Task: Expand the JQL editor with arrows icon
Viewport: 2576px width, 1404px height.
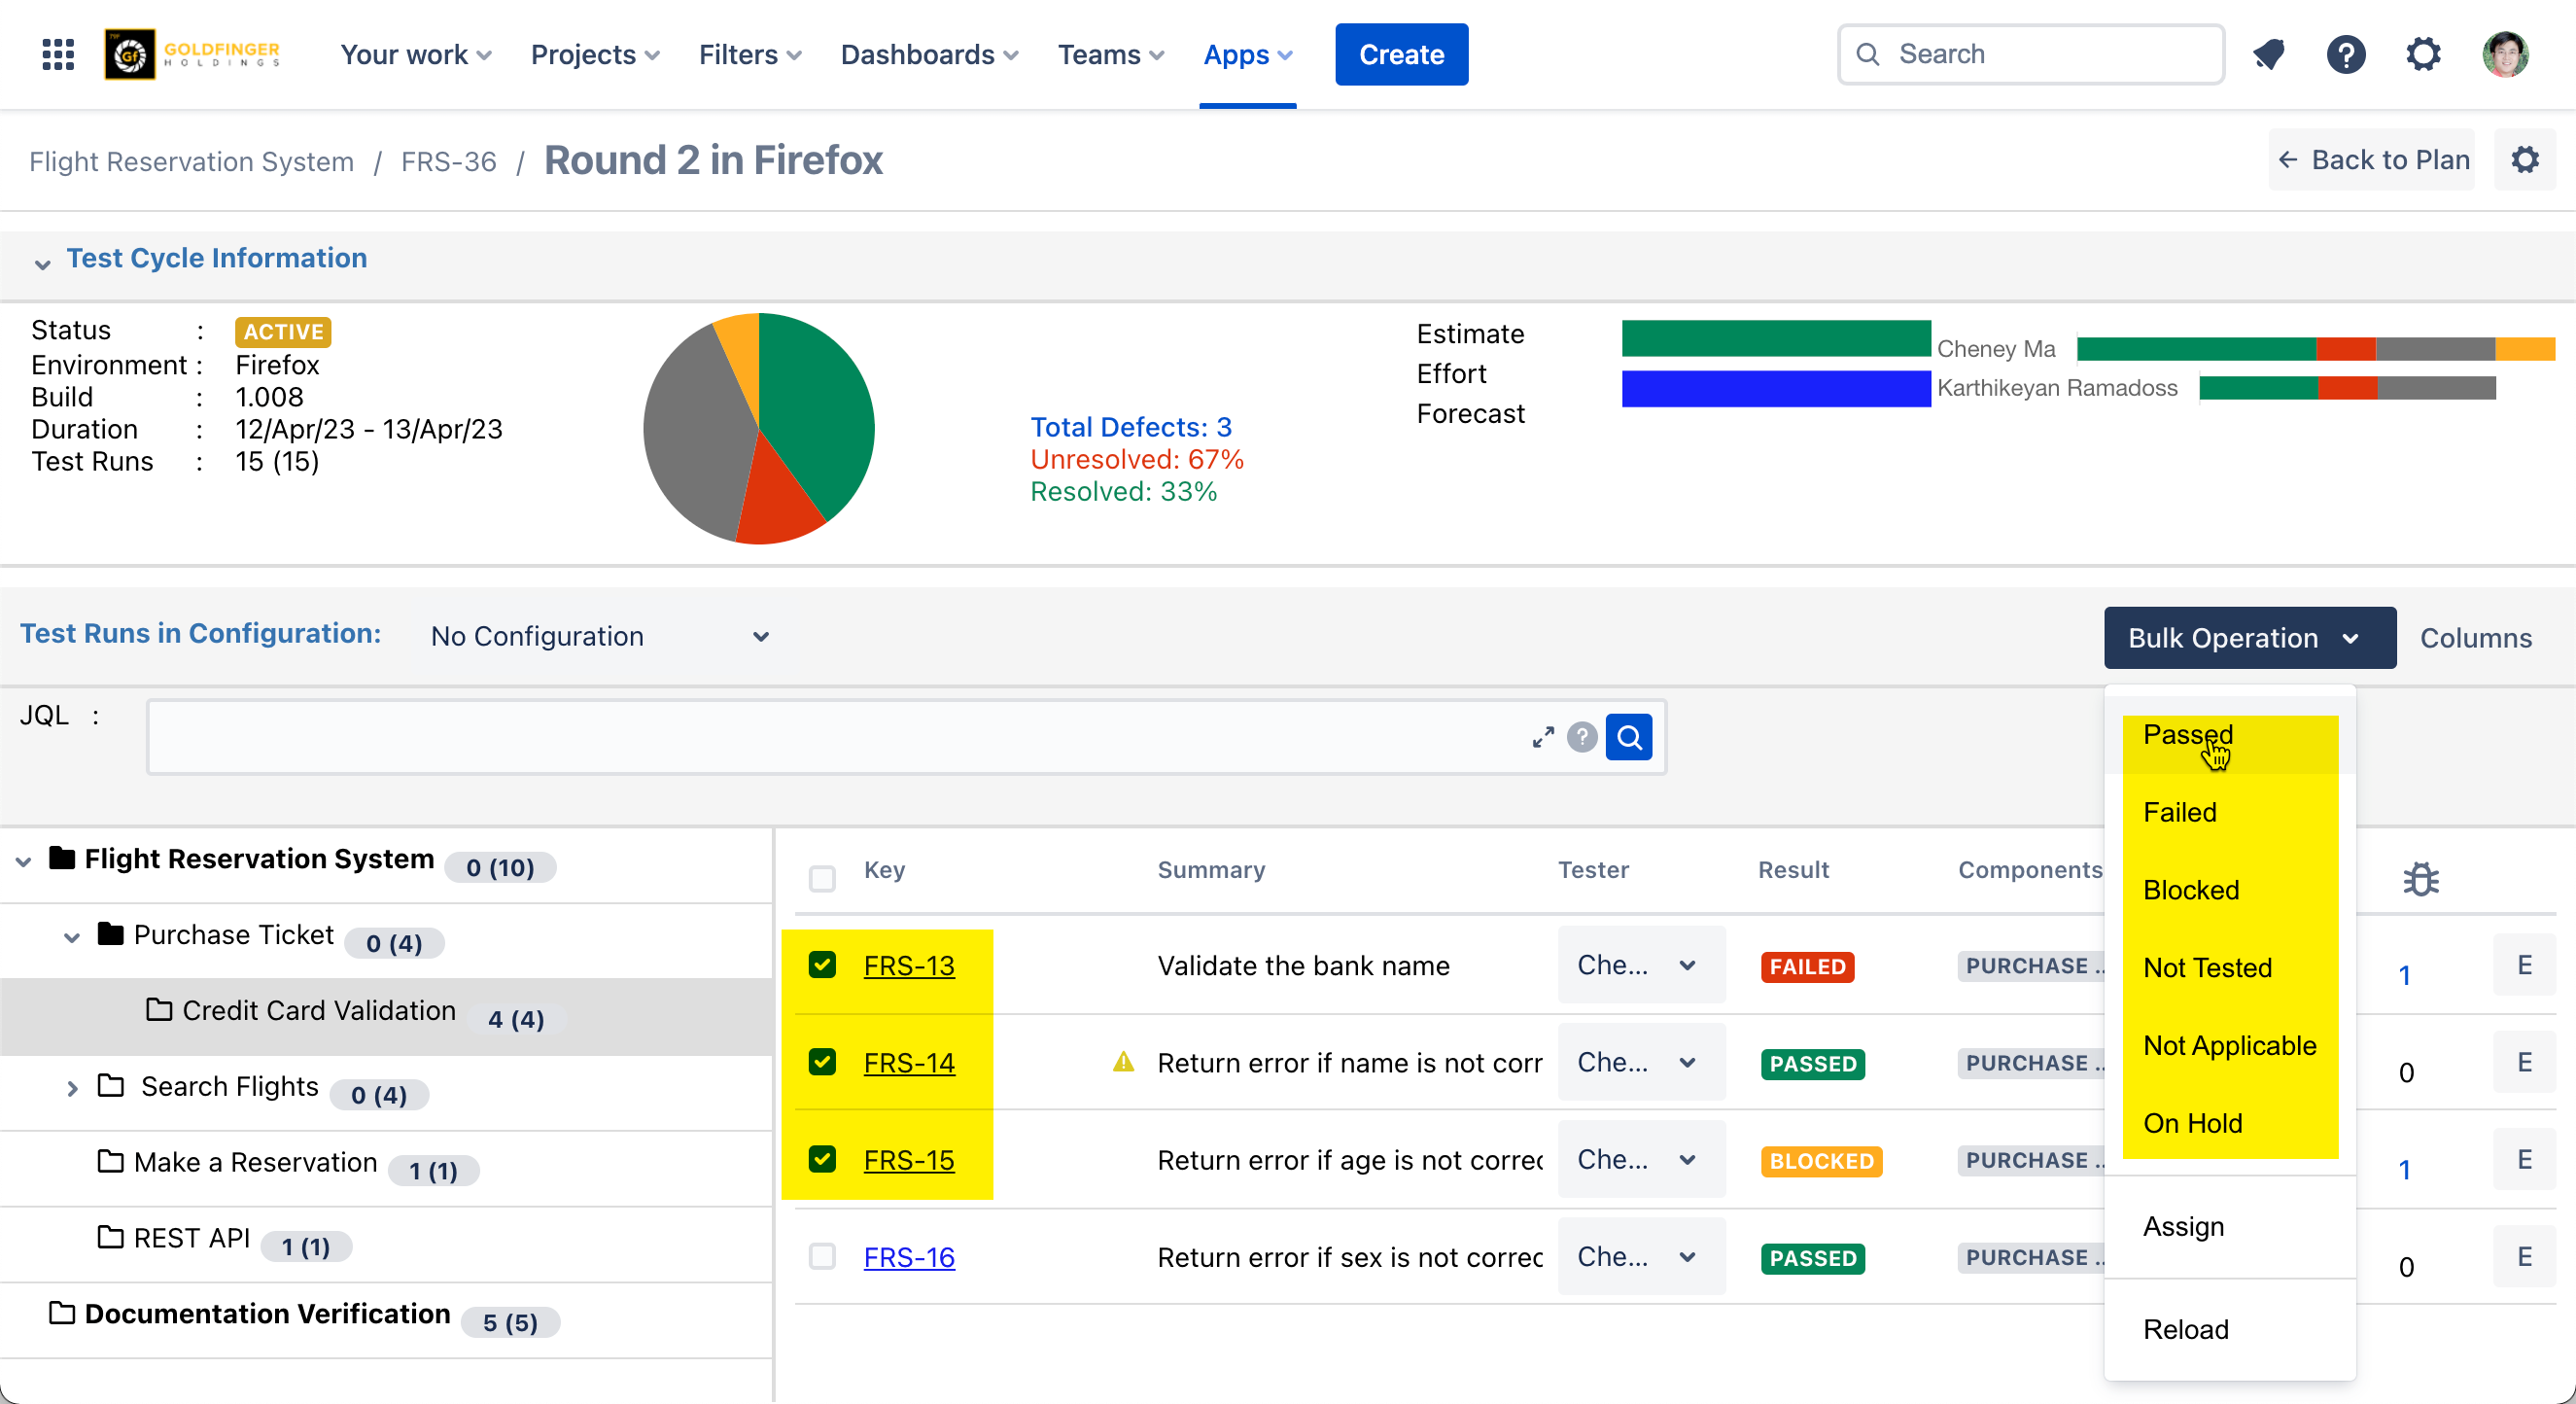Action: 1542,738
